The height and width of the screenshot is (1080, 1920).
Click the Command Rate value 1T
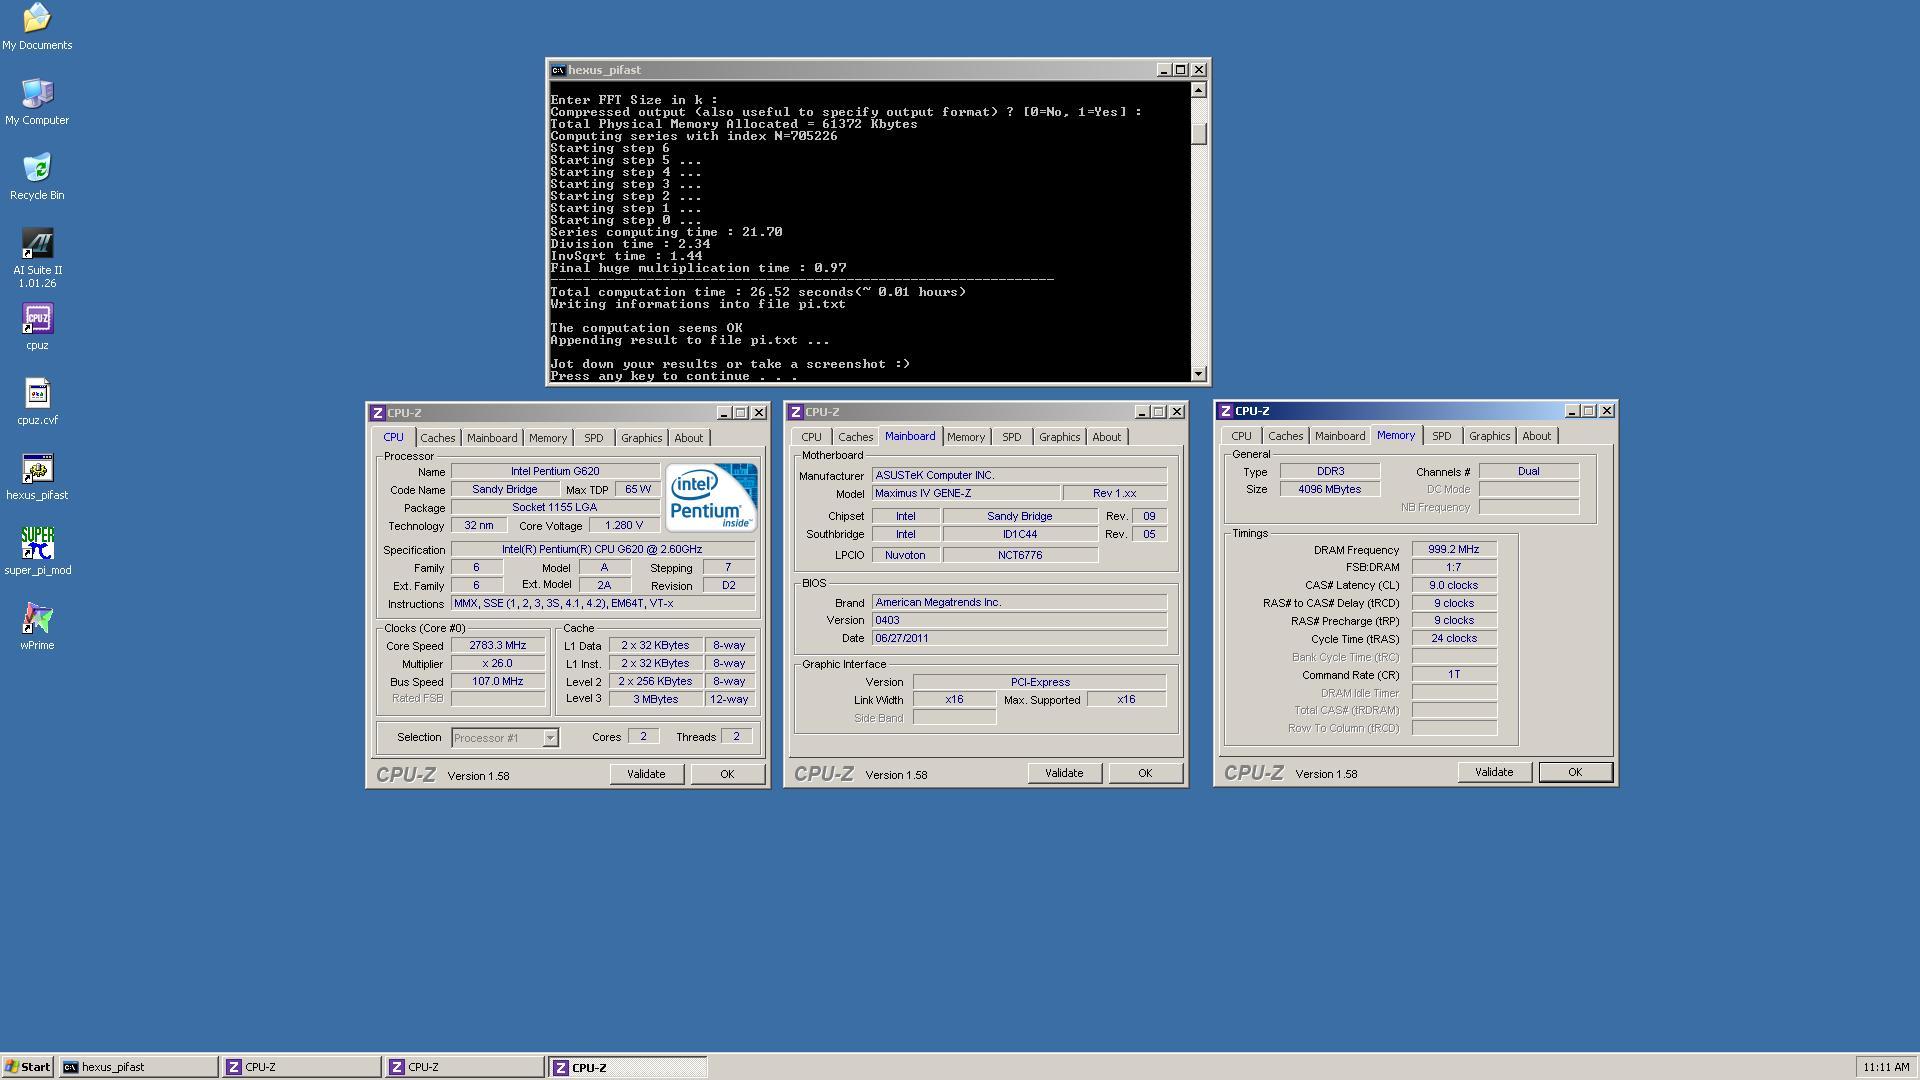[x=1454, y=675]
